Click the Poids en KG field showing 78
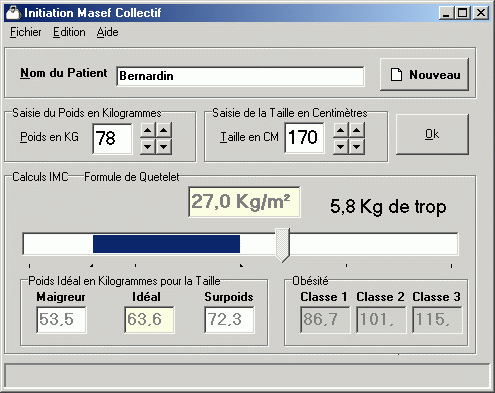This screenshot has height=393, width=495. (x=112, y=139)
